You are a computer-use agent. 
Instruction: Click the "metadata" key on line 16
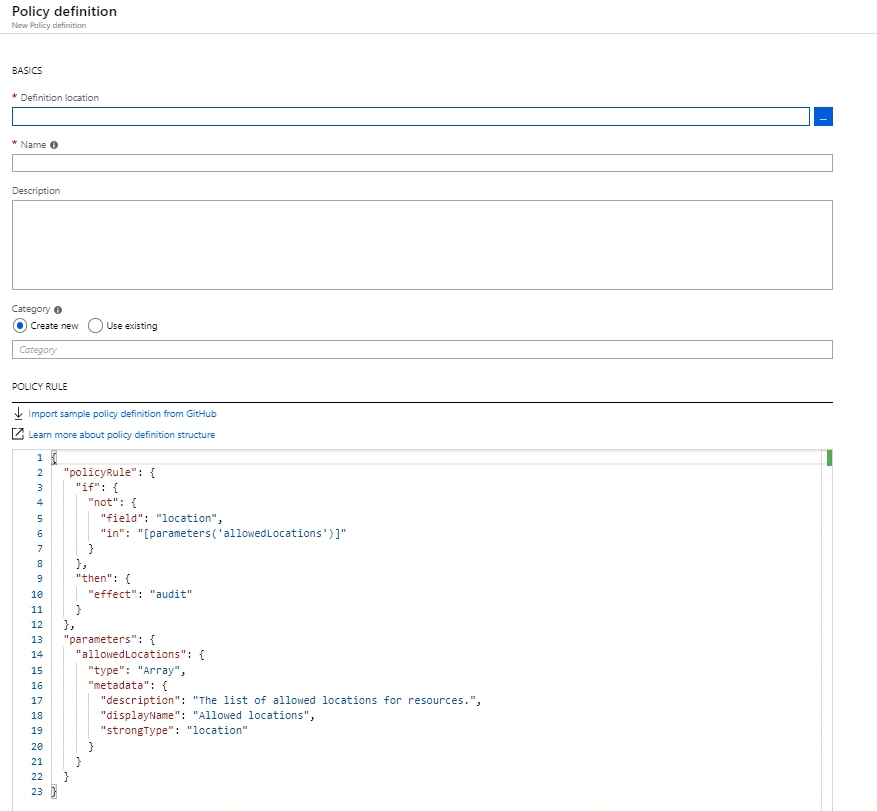(x=119, y=686)
